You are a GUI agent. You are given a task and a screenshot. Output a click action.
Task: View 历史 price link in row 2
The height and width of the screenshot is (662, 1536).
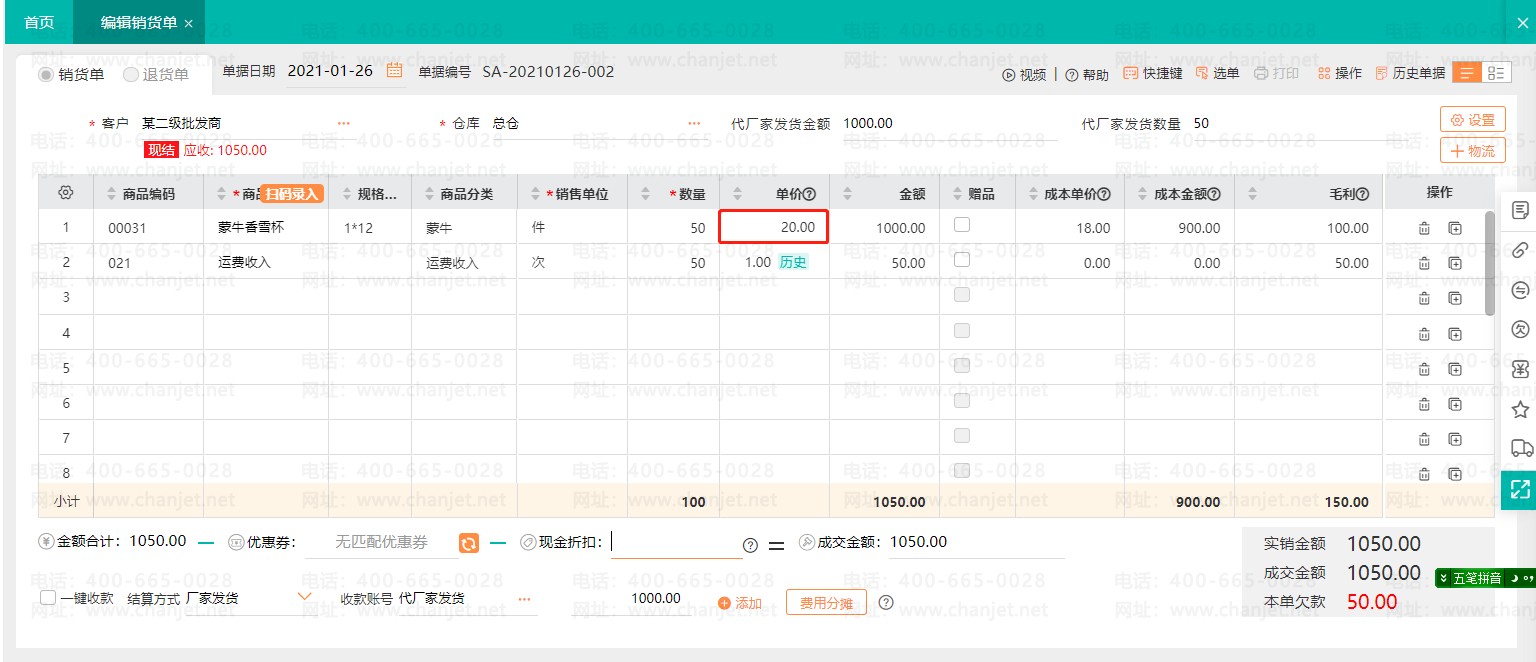click(x=792, y=263)
